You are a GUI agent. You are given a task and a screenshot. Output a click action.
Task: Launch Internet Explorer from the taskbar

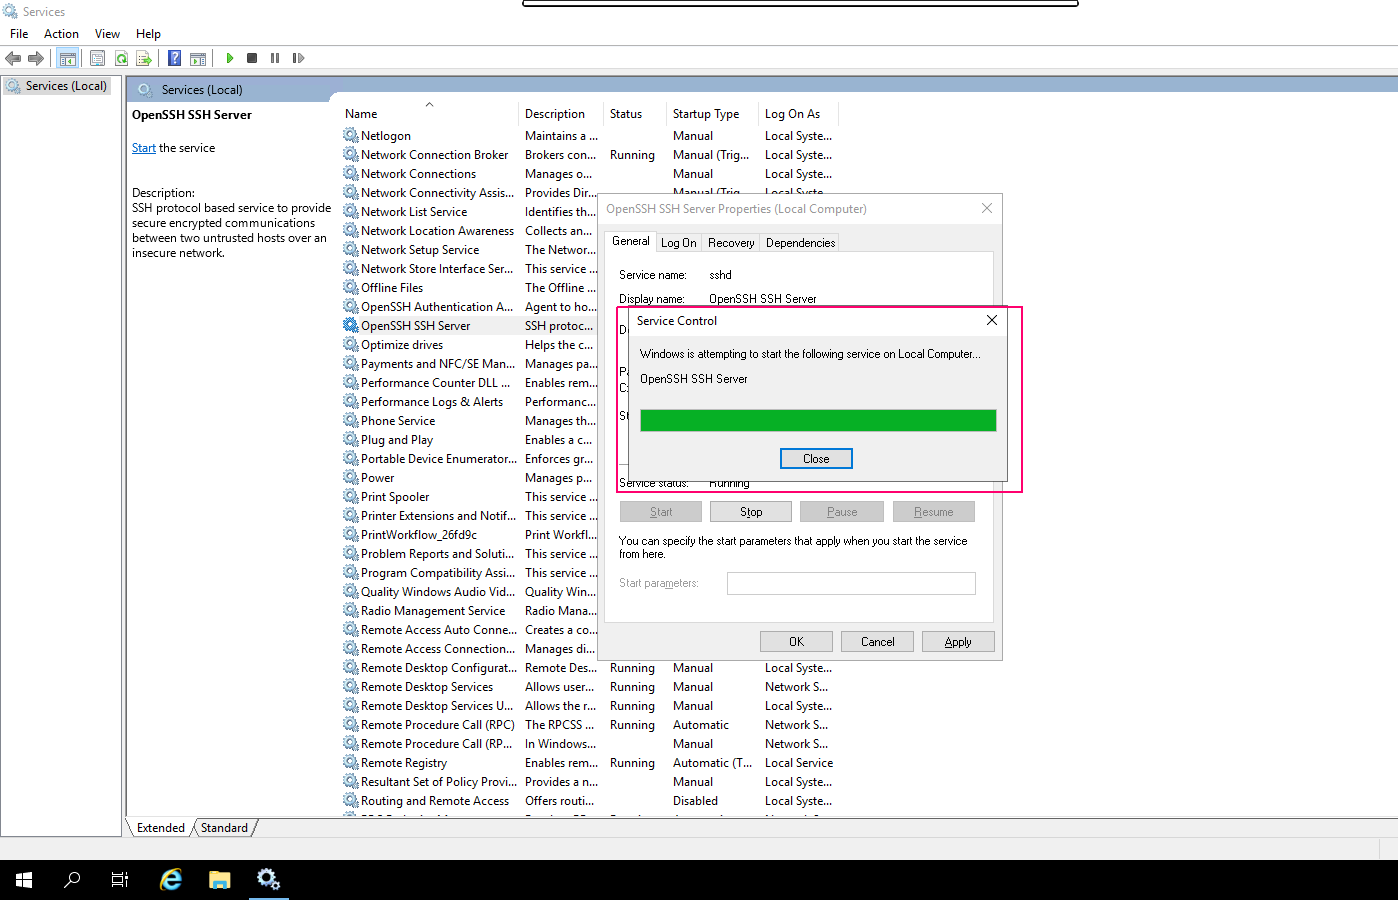tap(171, 880)
